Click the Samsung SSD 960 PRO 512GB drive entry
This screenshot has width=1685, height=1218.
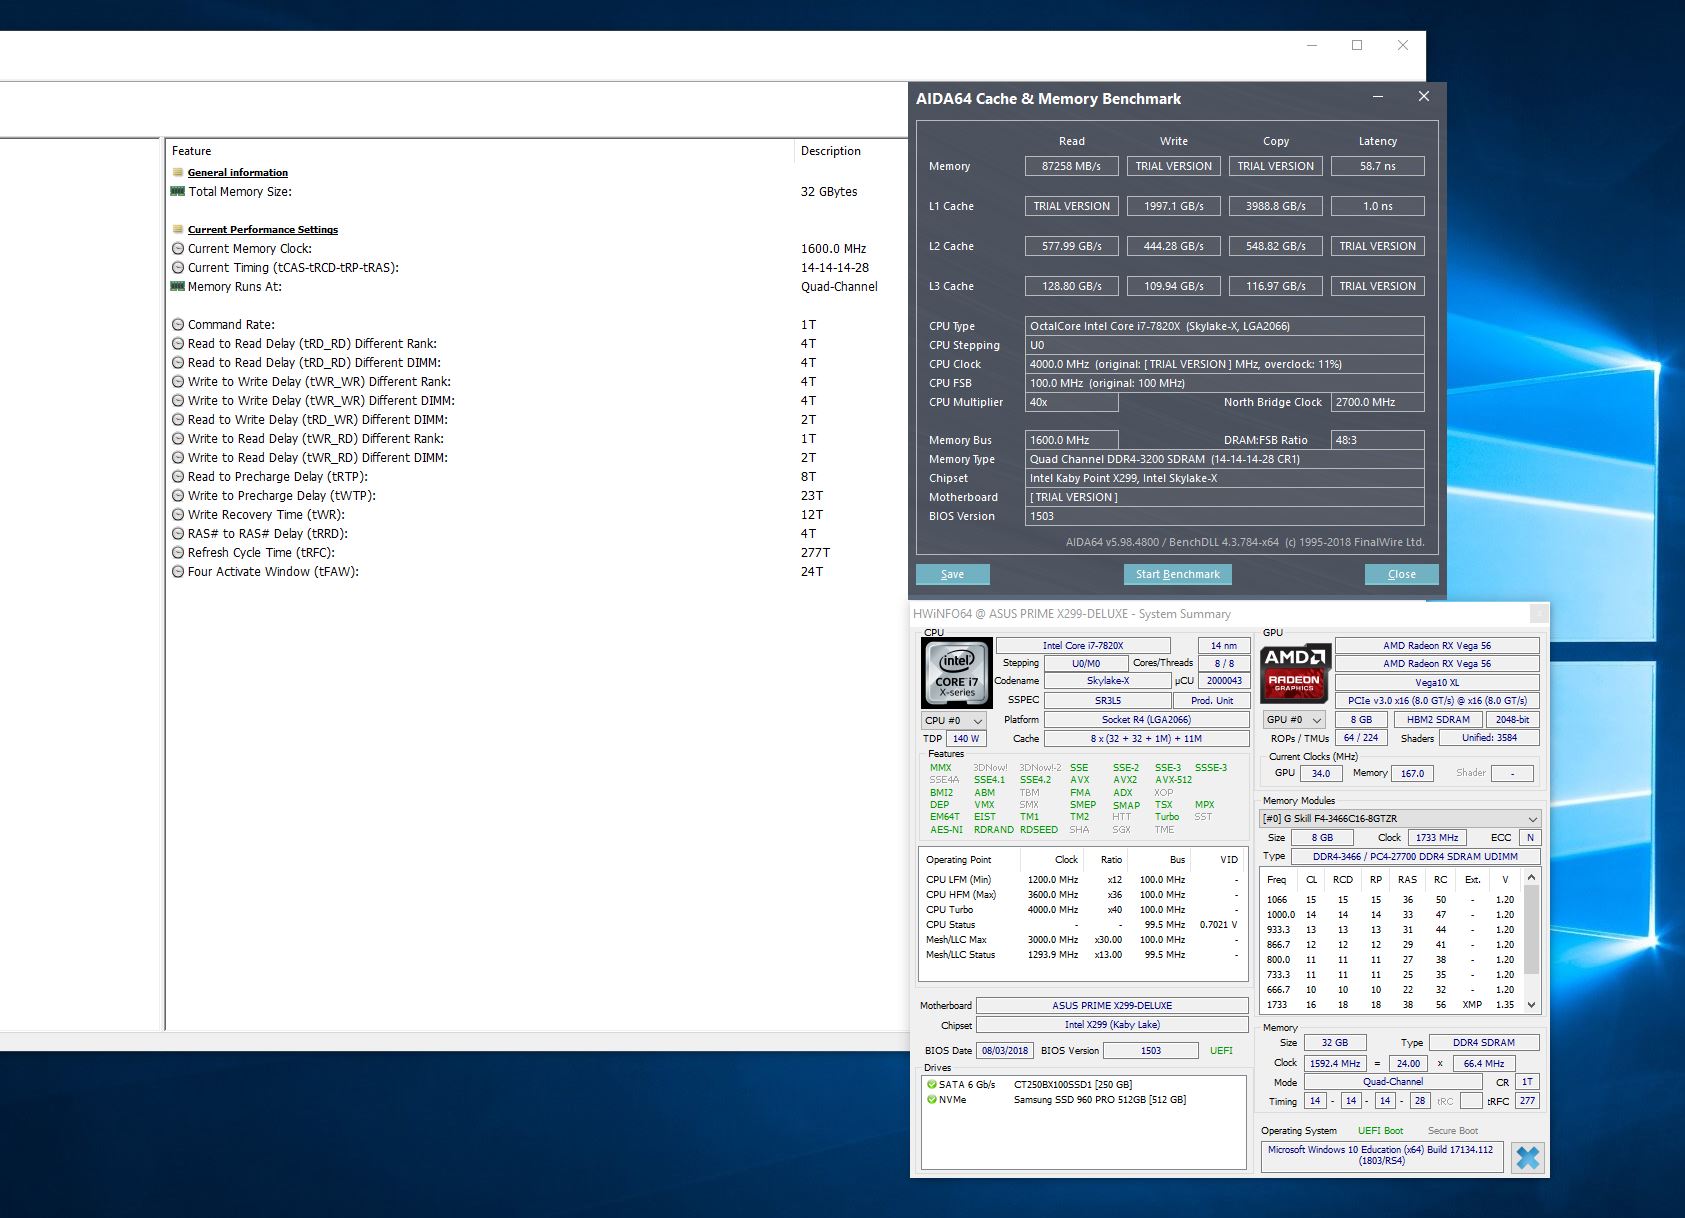tap(1099, 1100)
